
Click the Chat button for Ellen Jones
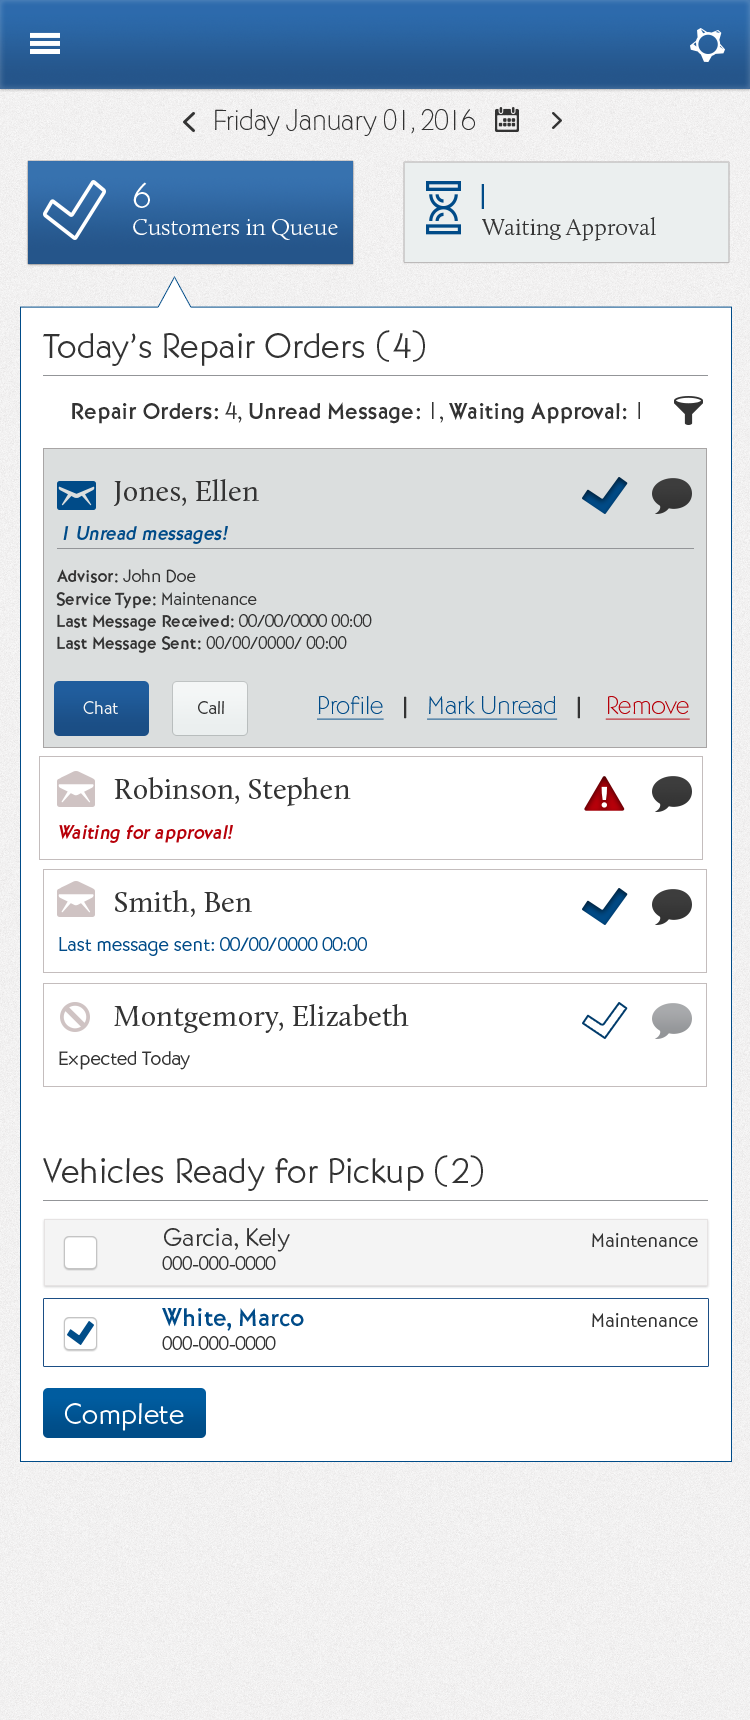pos(101,708)
